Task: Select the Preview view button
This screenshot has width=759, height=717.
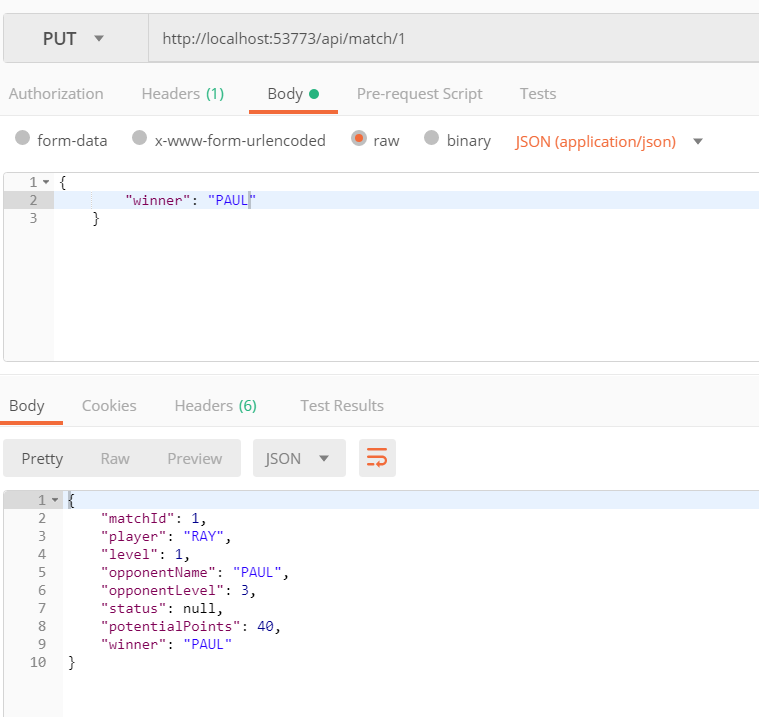Action: point(195,458)
